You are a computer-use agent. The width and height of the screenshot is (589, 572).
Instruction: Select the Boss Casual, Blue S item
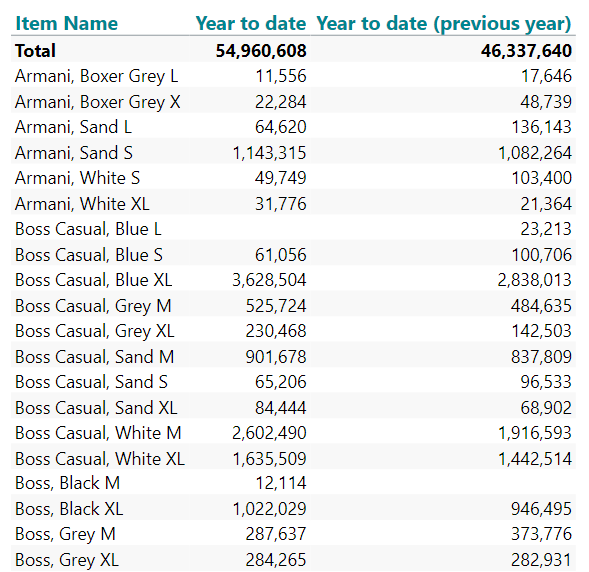click(89, 255)
